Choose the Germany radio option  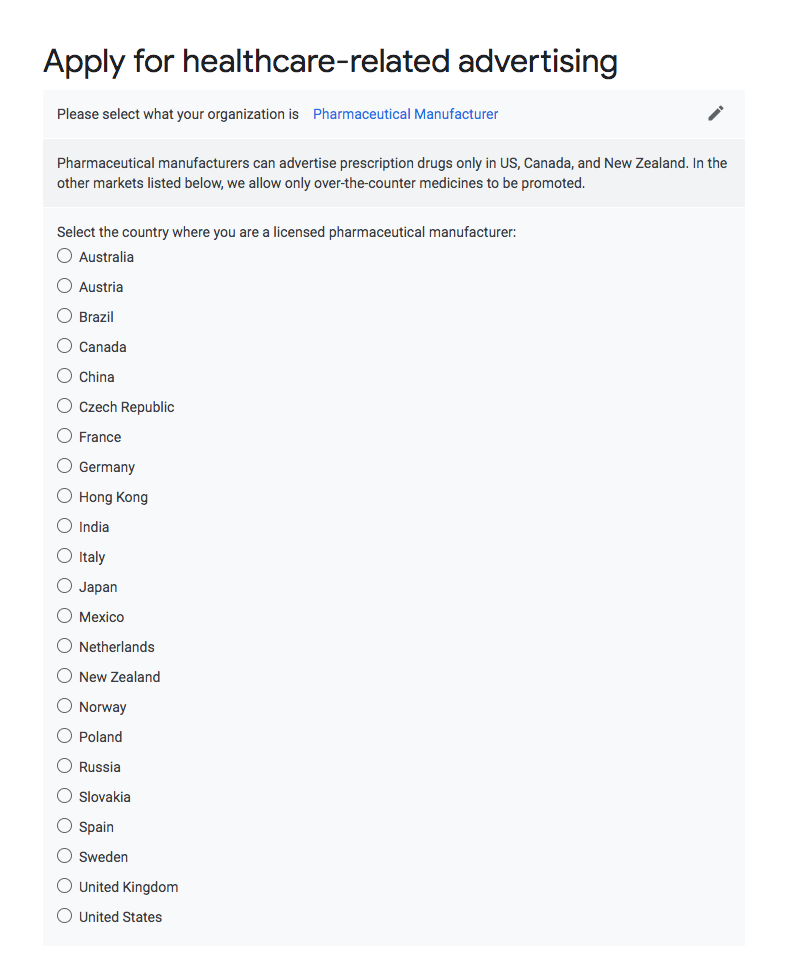[x=65, y=466]
